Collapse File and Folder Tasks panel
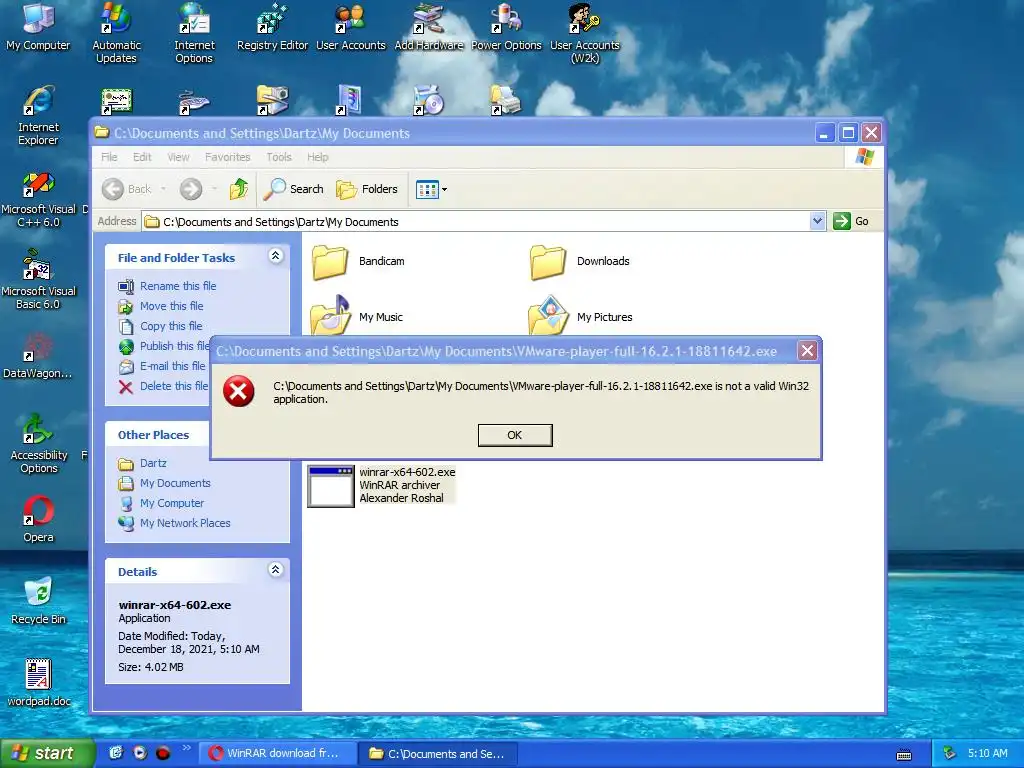The image size is (1024, 768). click(x=276, y=256)
